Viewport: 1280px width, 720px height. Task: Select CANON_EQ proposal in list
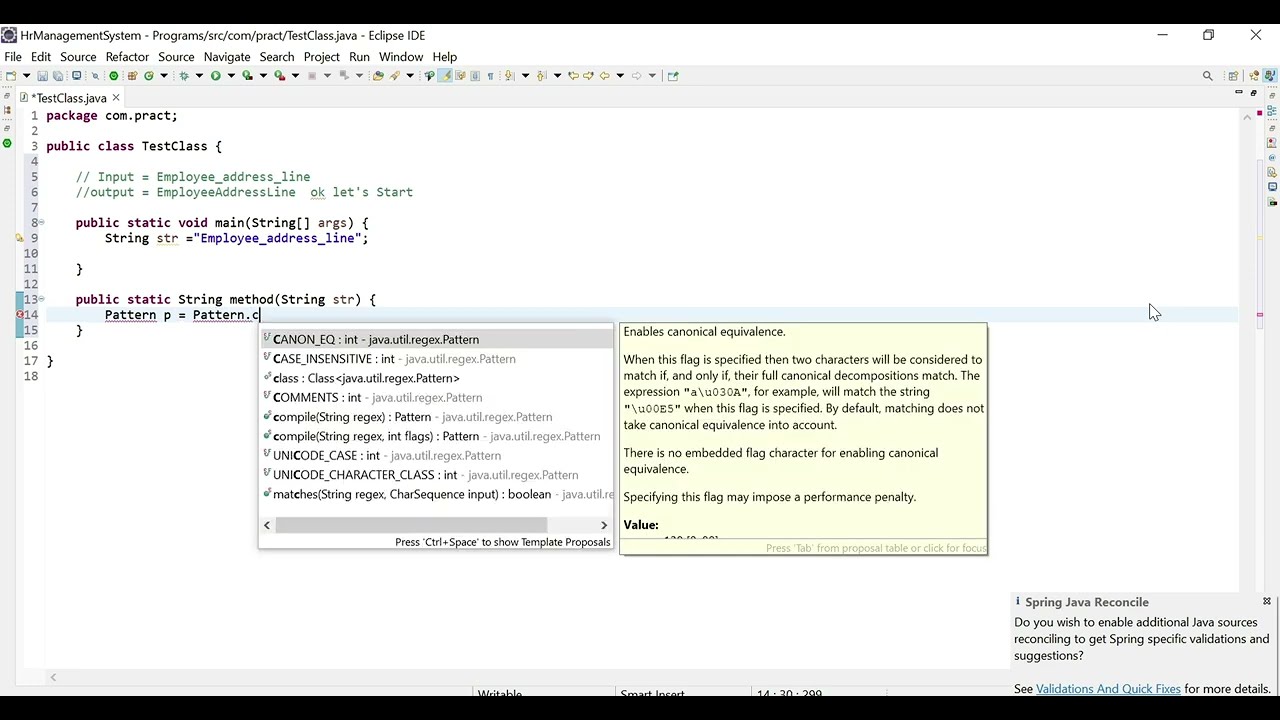click(436, 340)
